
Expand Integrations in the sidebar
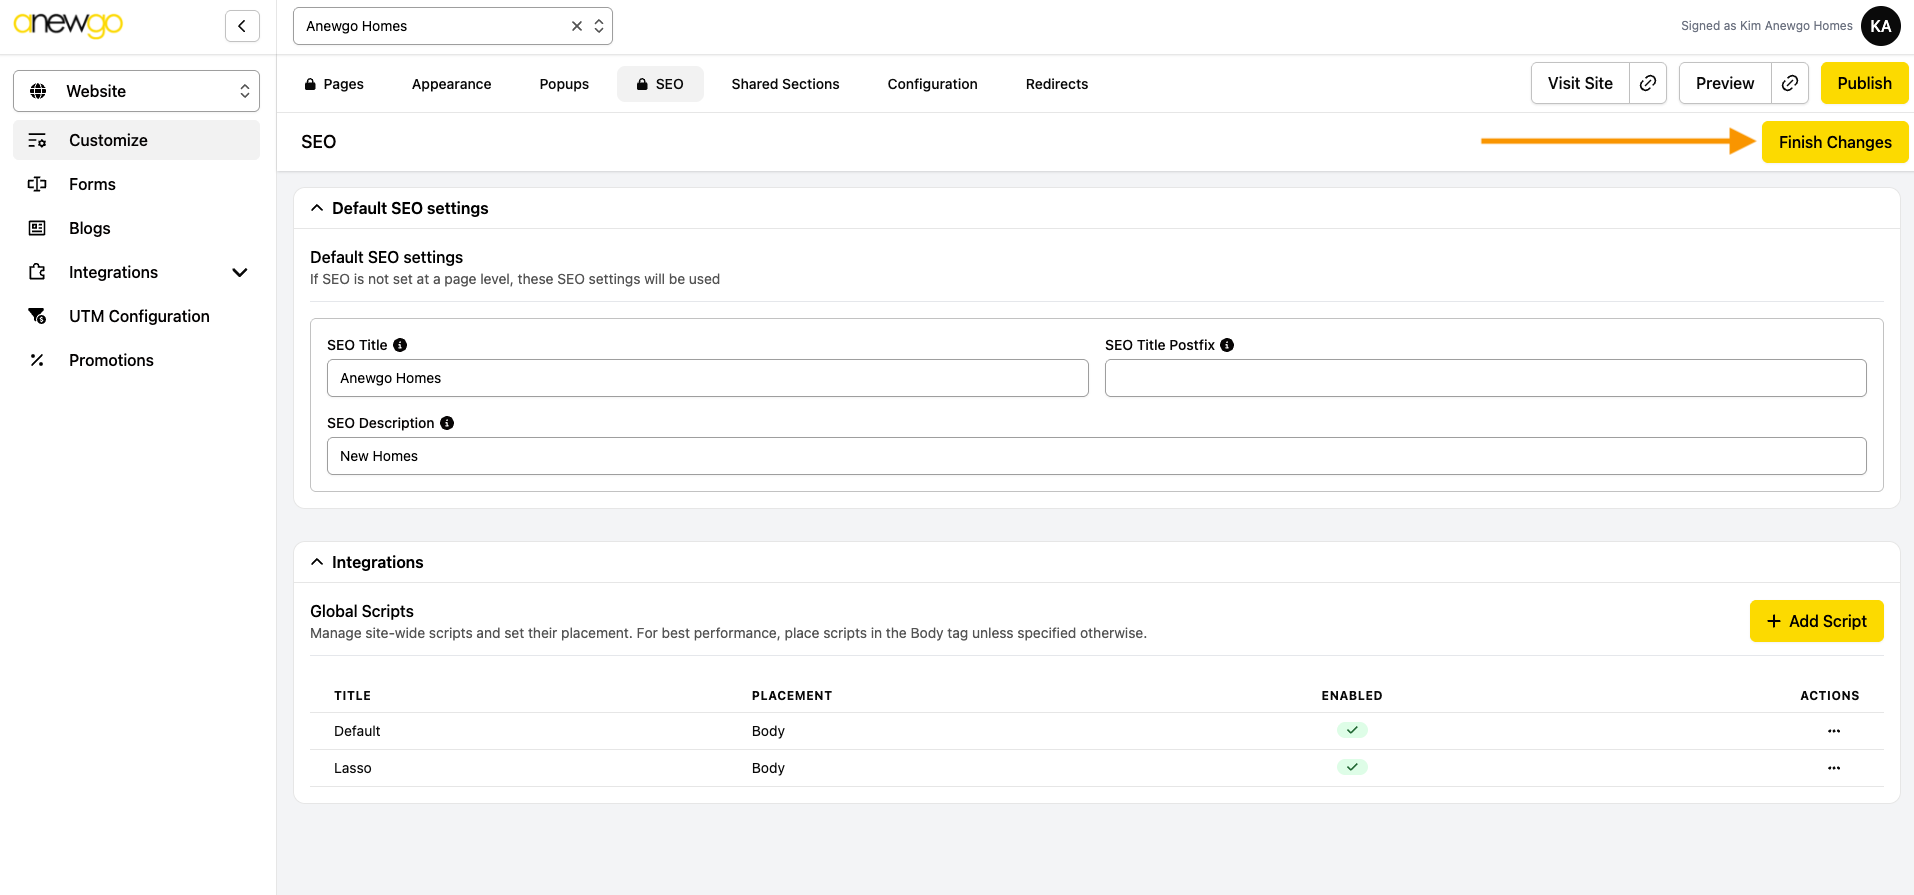pos(239,272)
